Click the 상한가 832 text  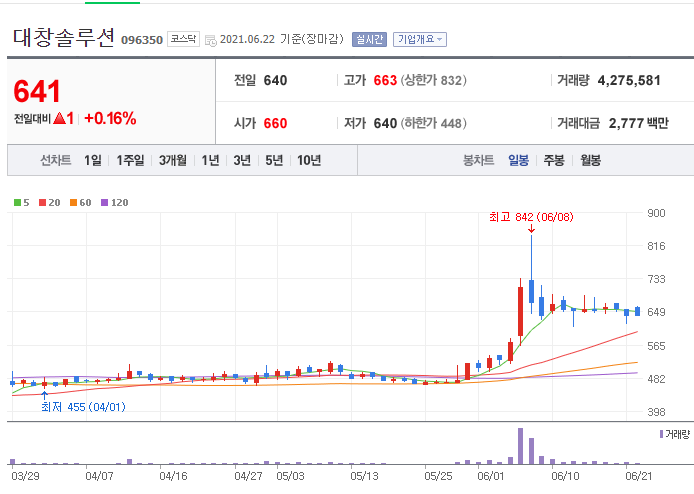point(433,81)
